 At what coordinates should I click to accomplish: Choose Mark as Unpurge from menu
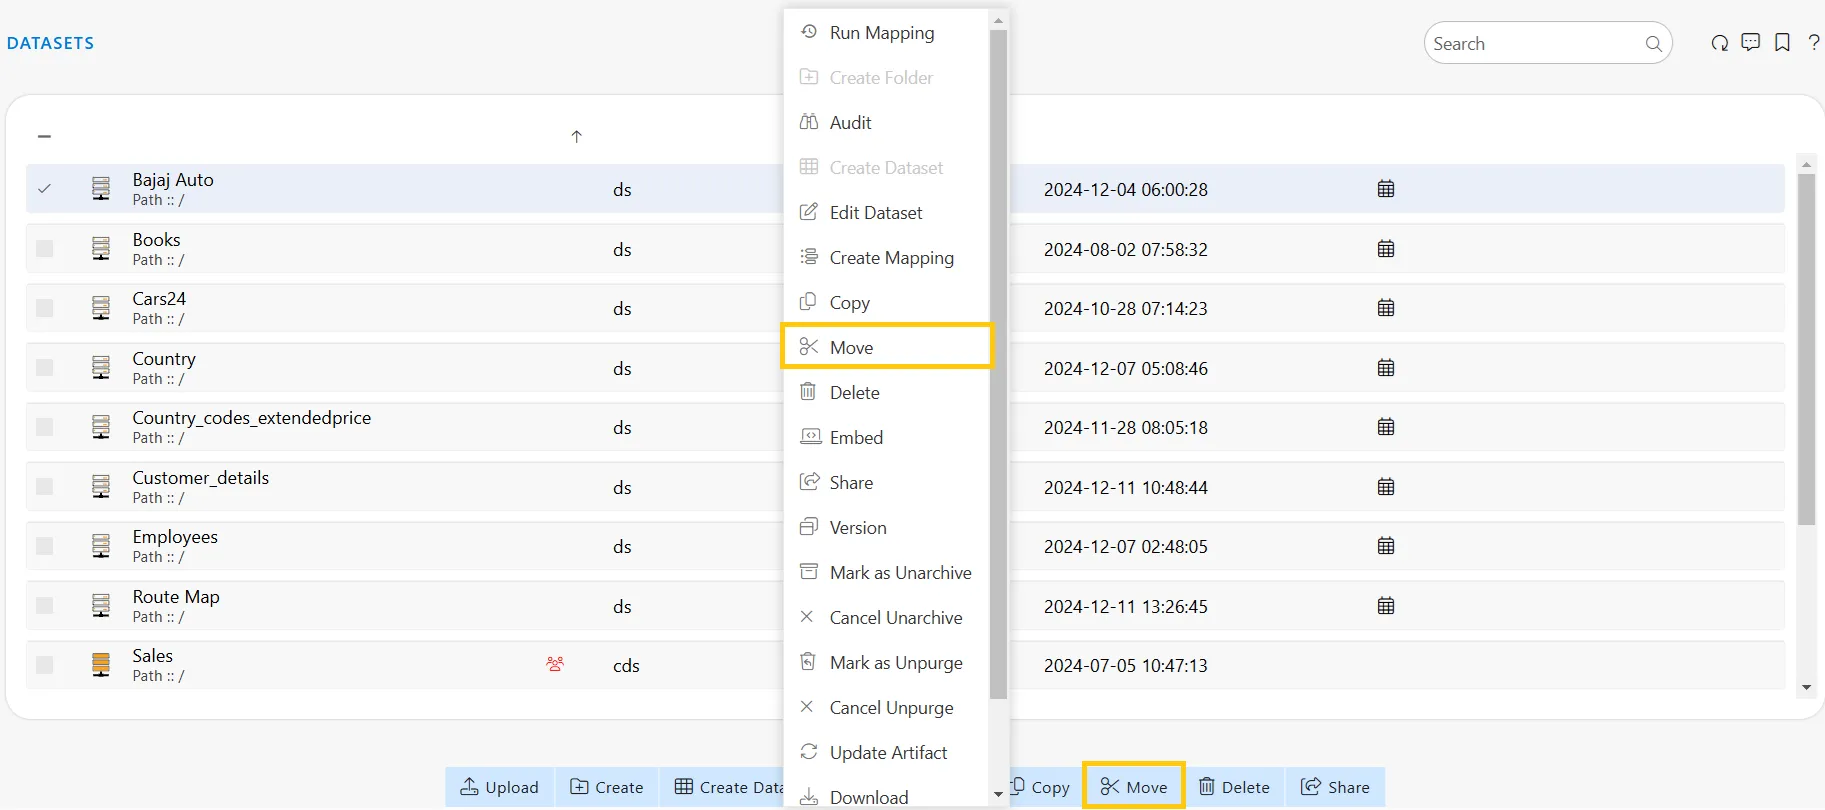pos(886,662)
